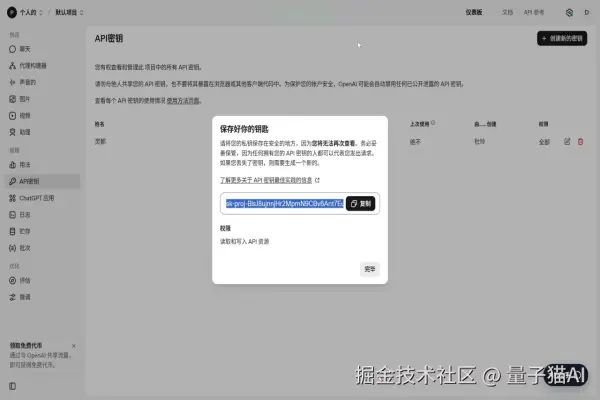Expand the 默认项目 project switcher
The width and height of the screenshot is (600, 400).
[x=69, y=12]
